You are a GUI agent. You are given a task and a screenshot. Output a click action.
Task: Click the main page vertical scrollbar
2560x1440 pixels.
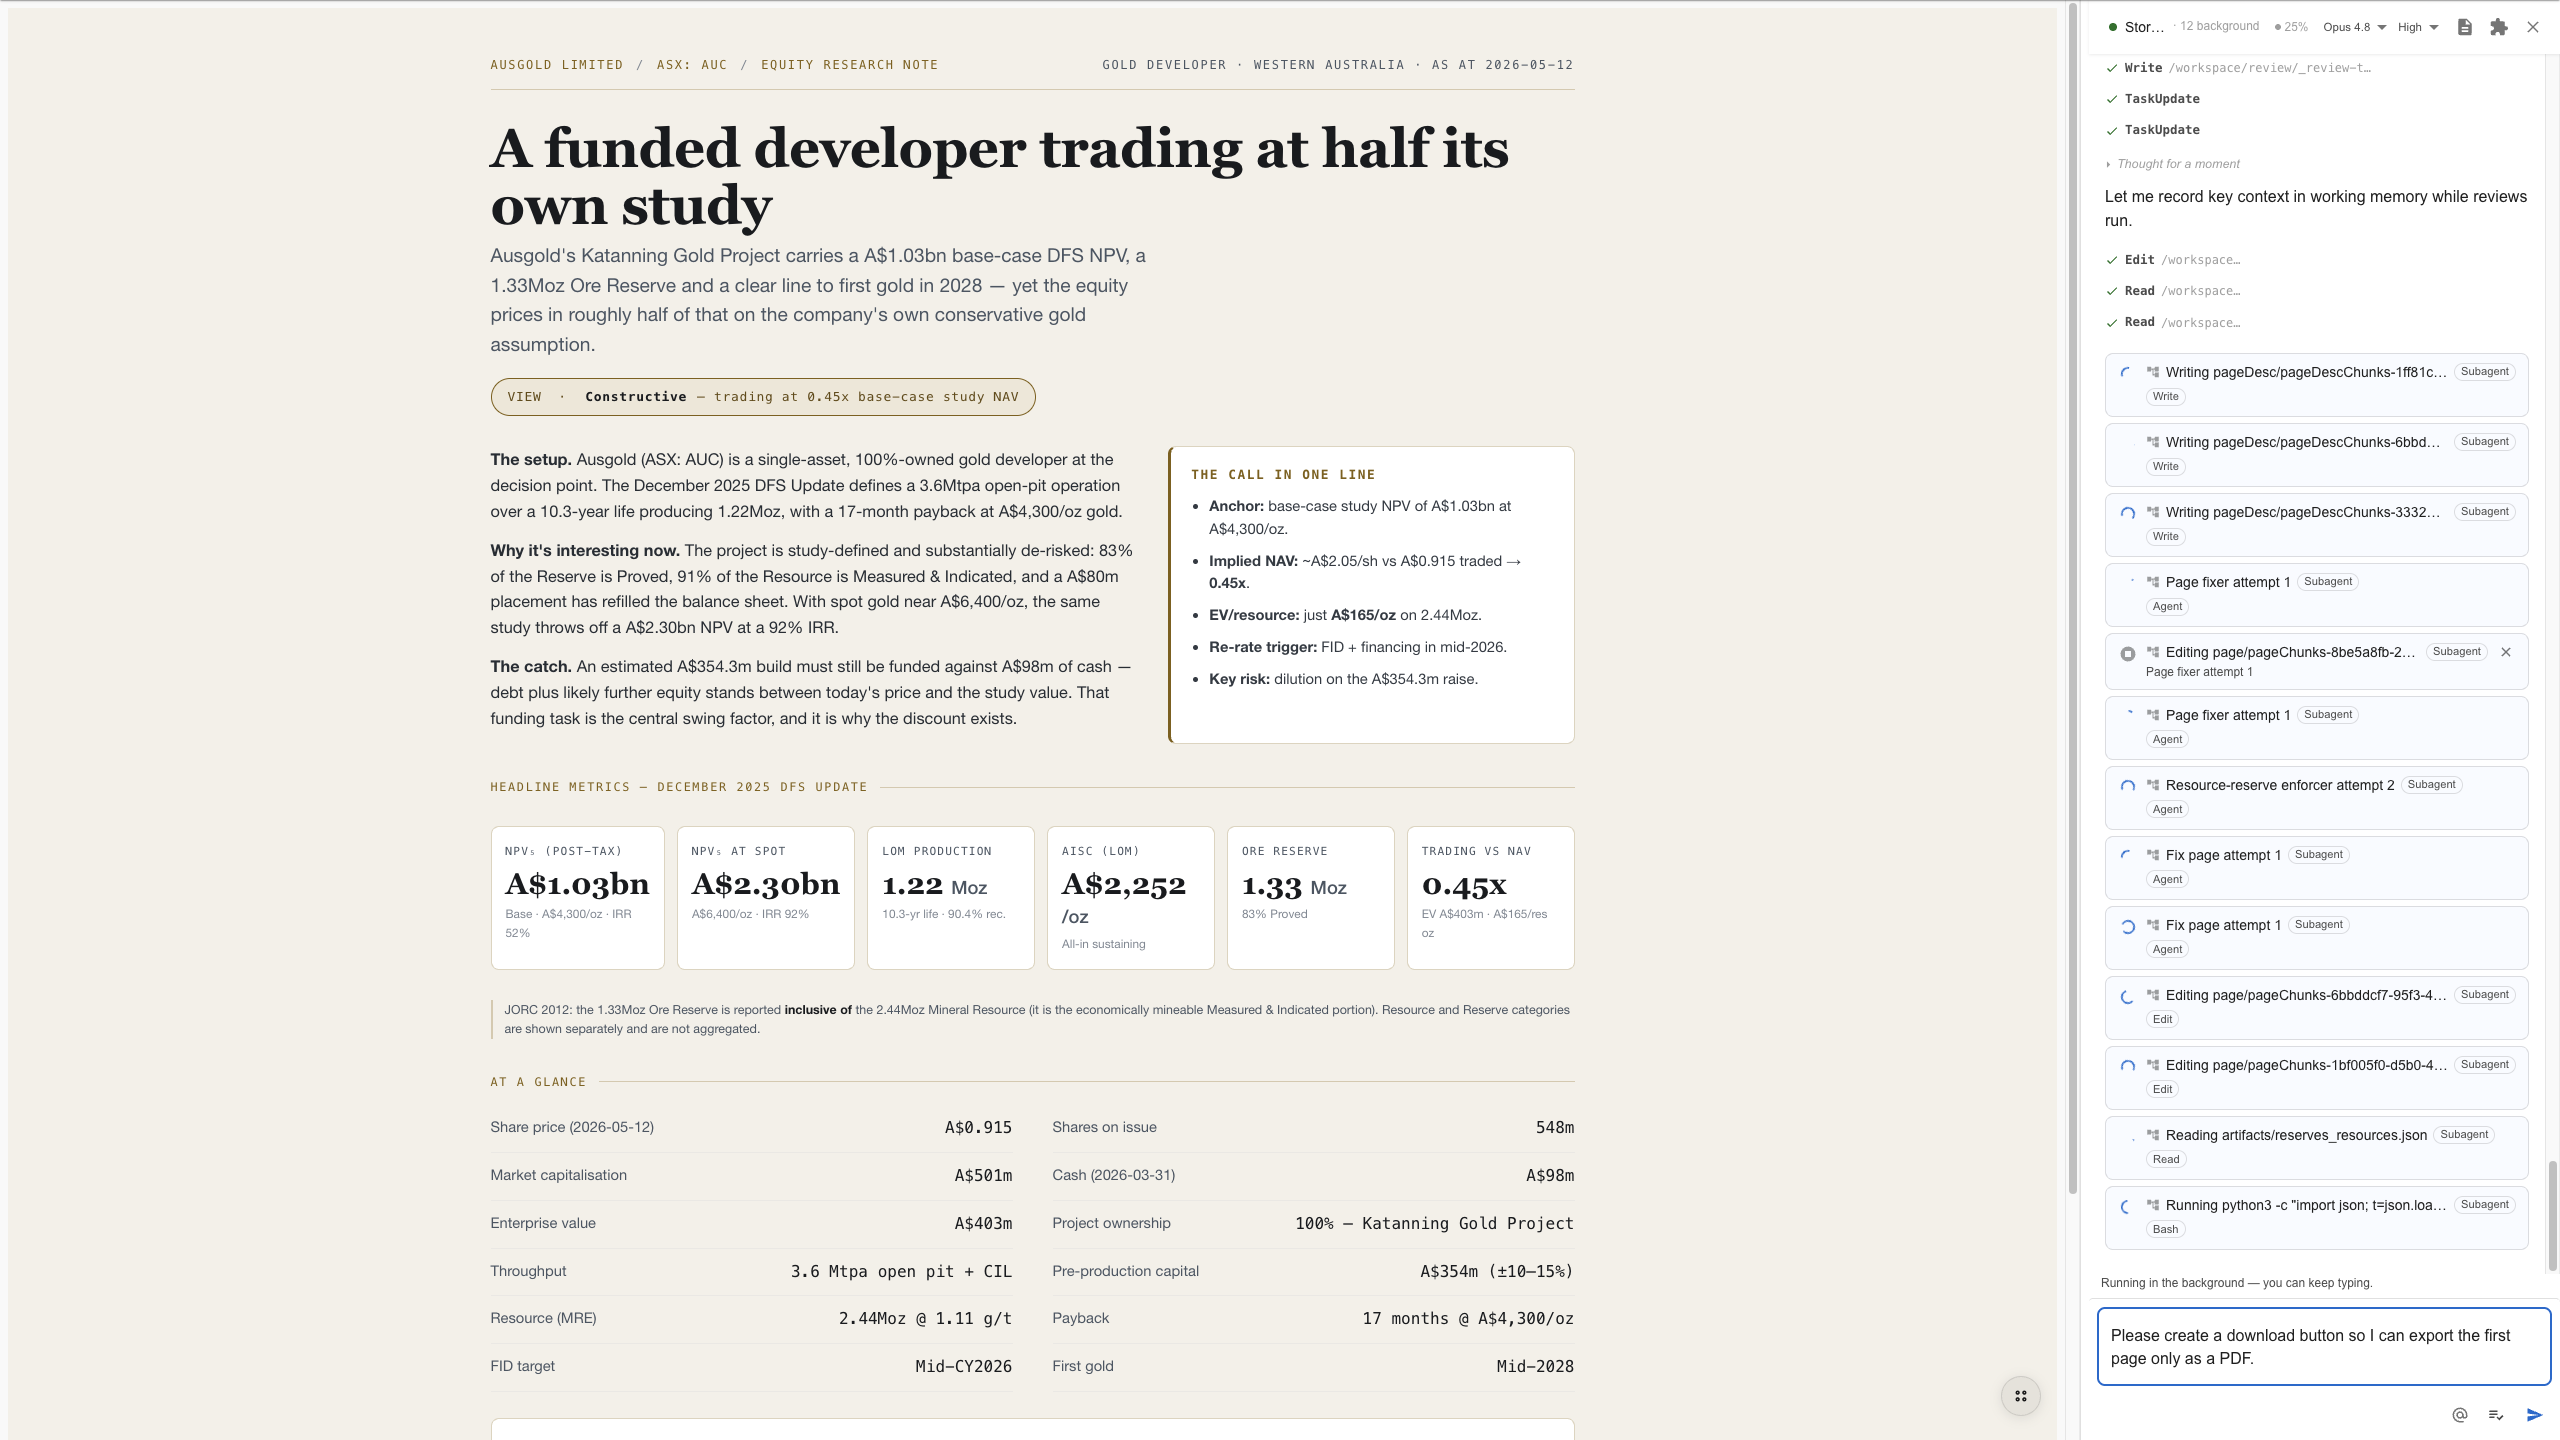pos(2073,600)
